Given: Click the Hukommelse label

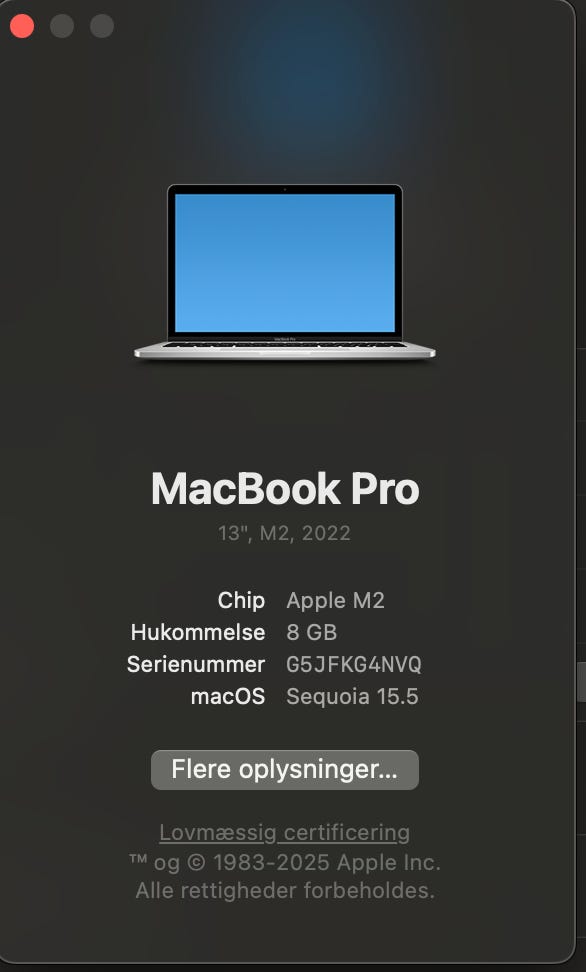Looking at the screenshot, I should [198, 632].
